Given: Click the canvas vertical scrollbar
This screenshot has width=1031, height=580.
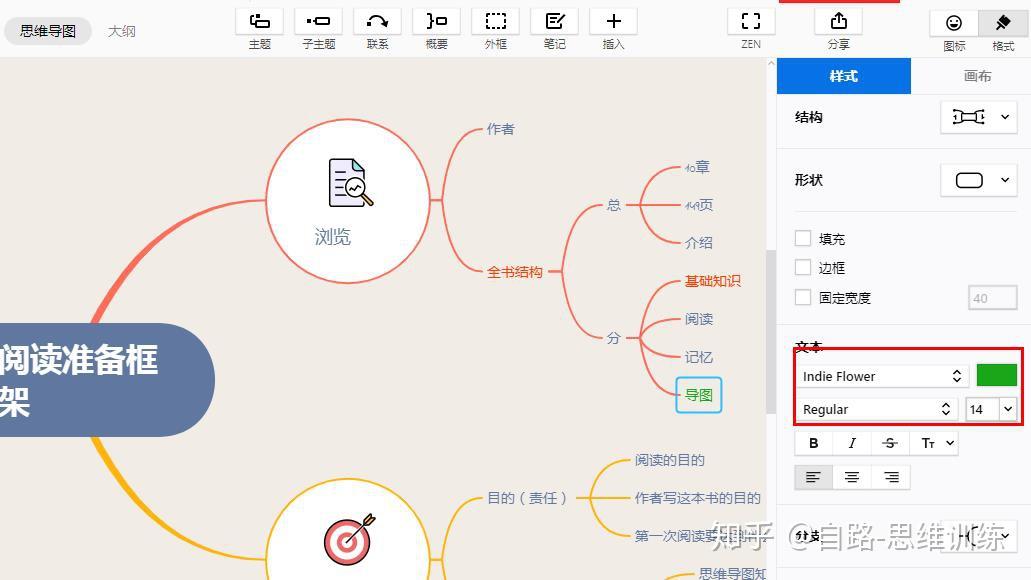Looking at the screenshot, I should point(771,332).
